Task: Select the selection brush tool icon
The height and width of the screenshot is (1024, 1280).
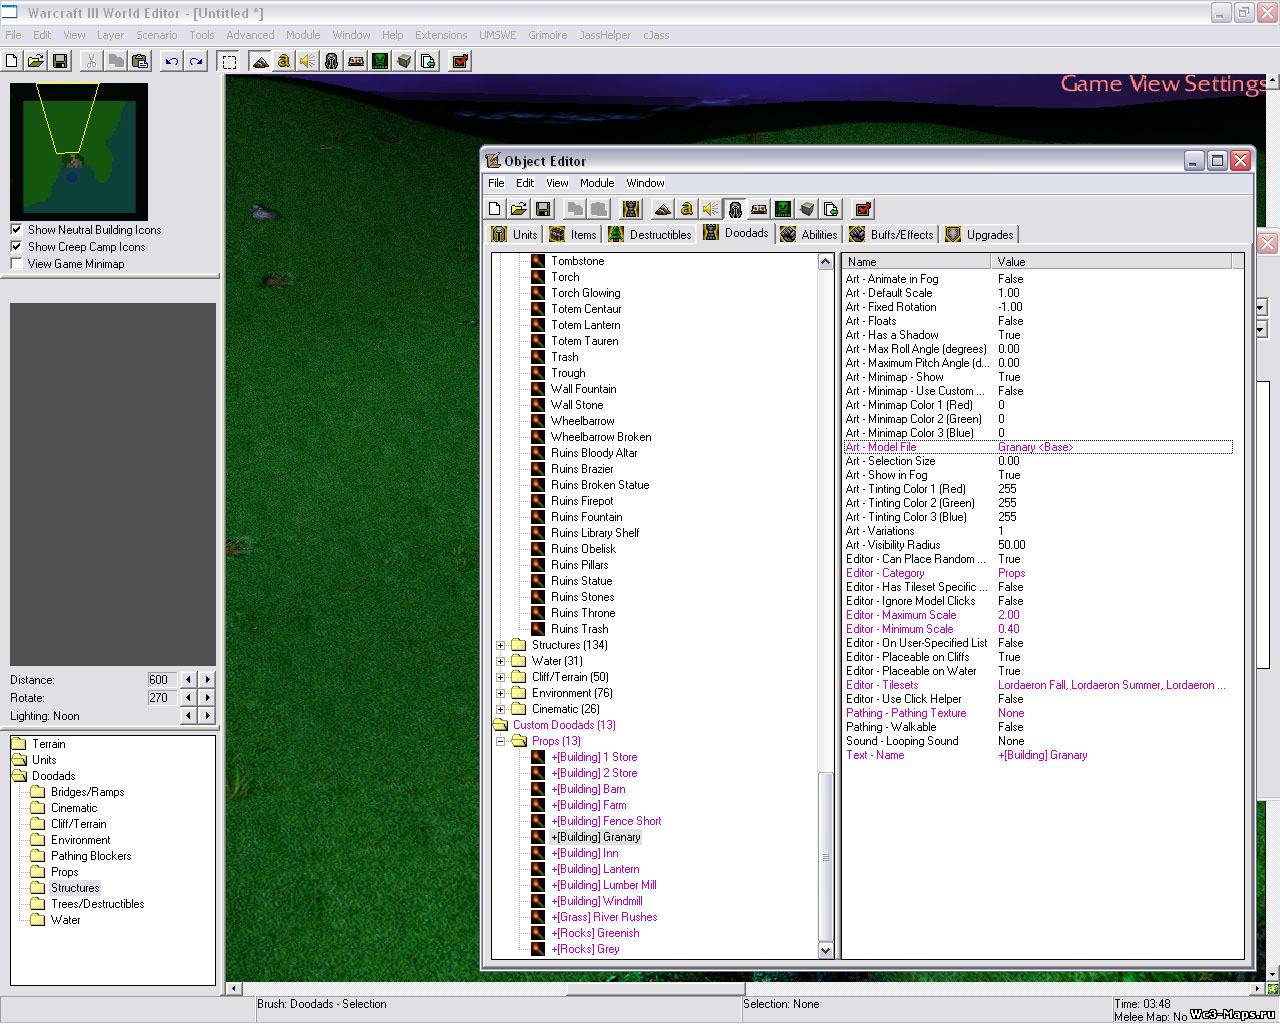Action: pos(229,61)
